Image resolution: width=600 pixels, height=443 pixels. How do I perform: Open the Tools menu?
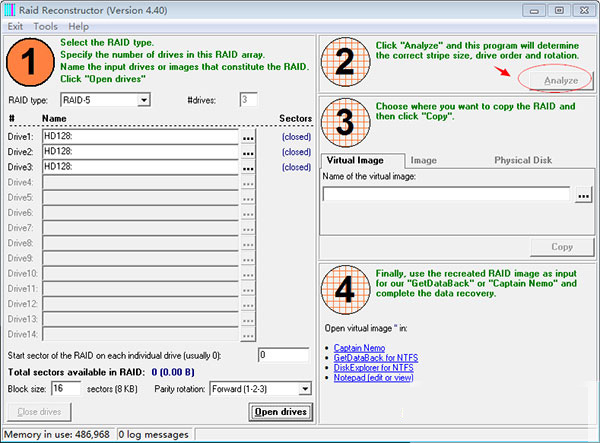(x=45, y=26)
